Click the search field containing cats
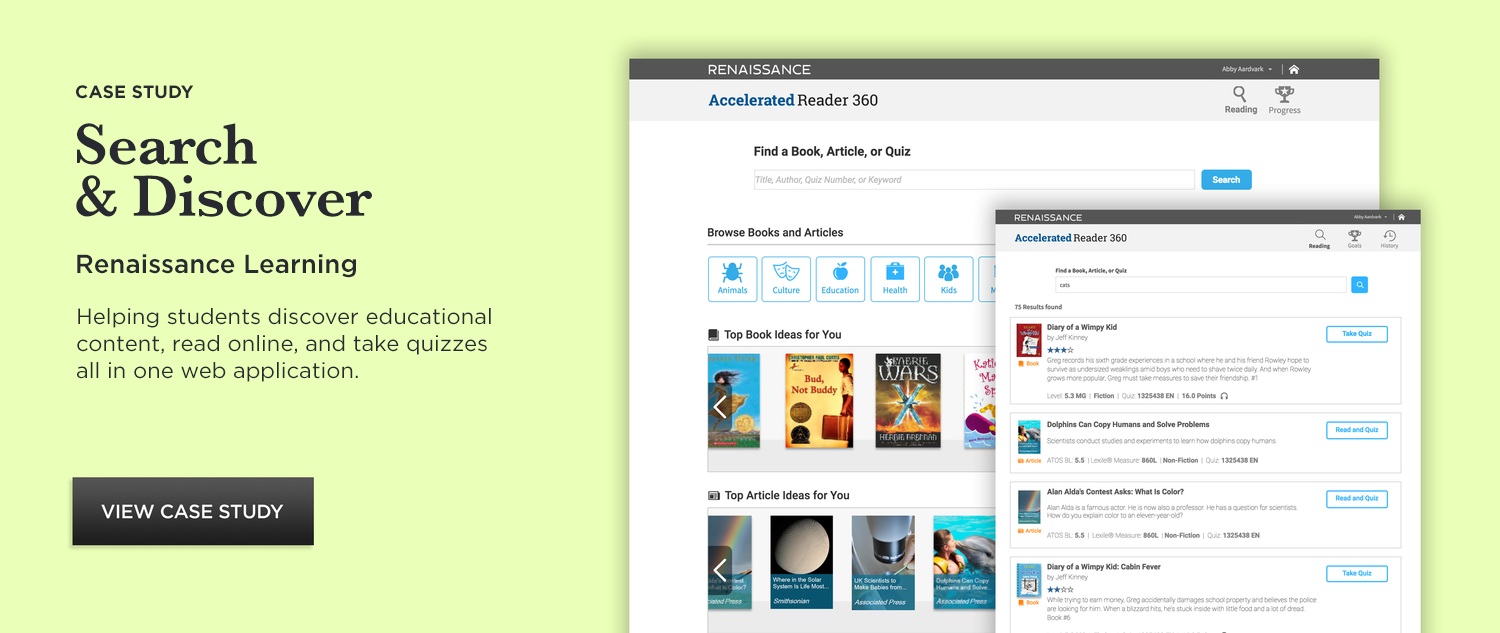The image size is (1500, 633). (x=1201, y=285)
